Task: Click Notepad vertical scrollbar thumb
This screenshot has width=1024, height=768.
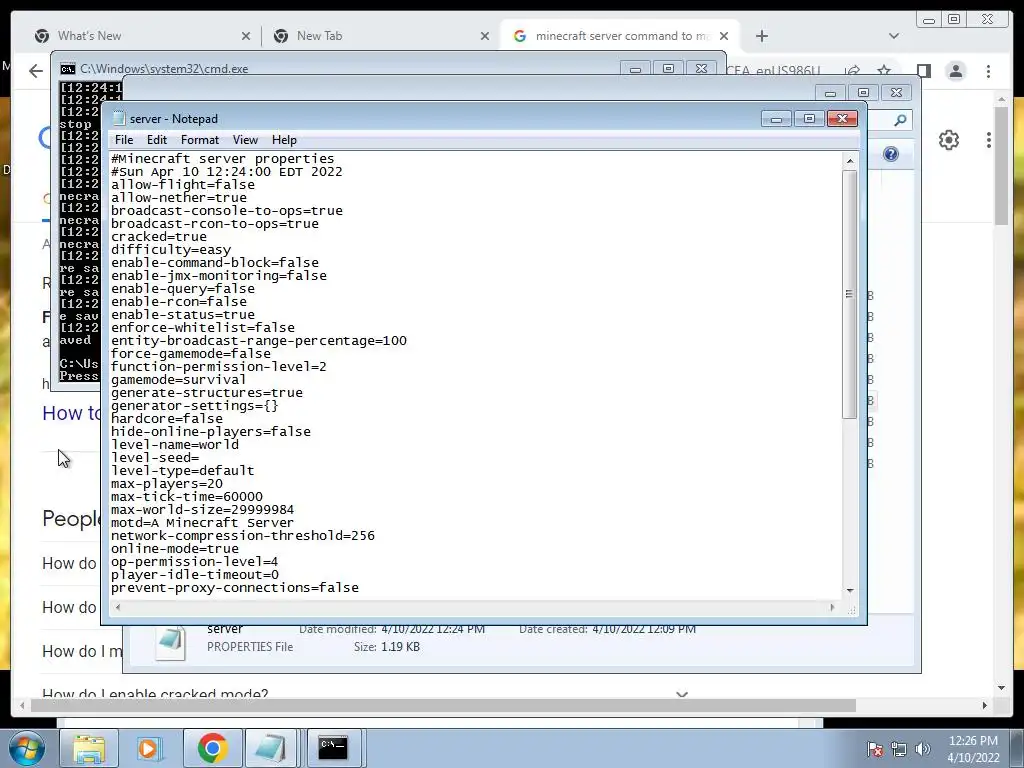Action: coord(850,294)
